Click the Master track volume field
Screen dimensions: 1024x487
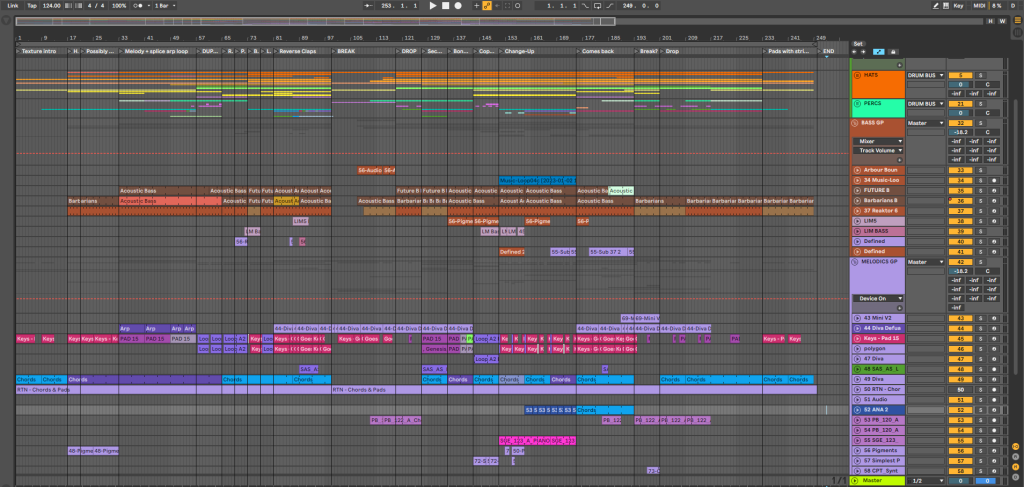point(960,481)
